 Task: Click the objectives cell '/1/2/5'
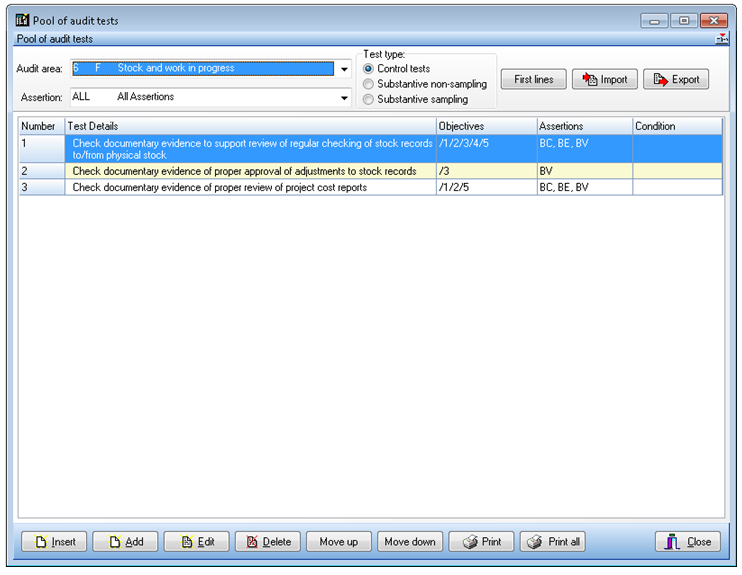(x=486, y=187)
